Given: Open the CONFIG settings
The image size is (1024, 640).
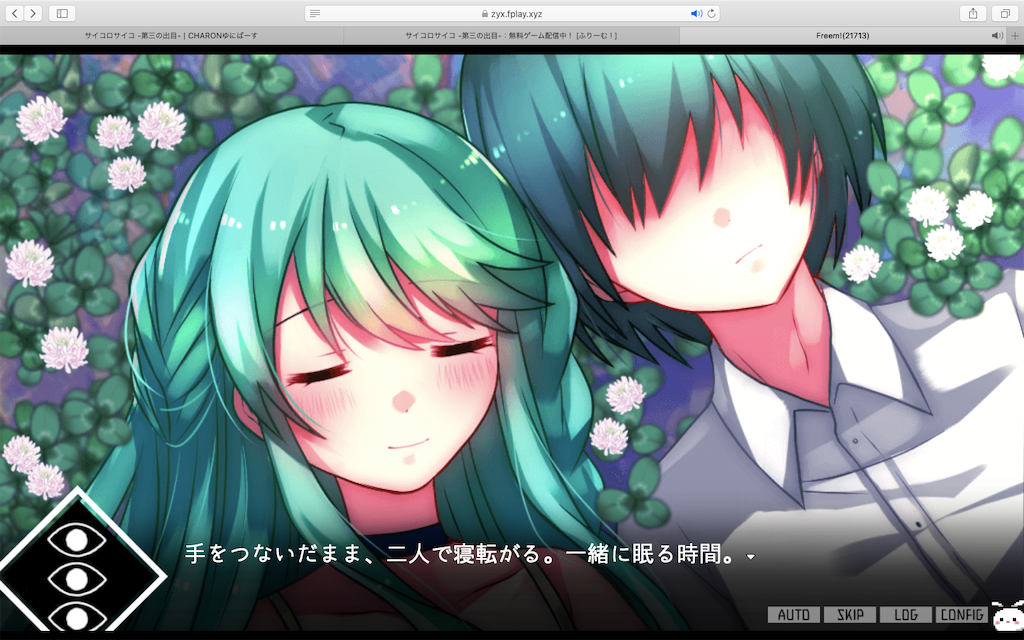Looking at the screenshot, I should (962, 615).
